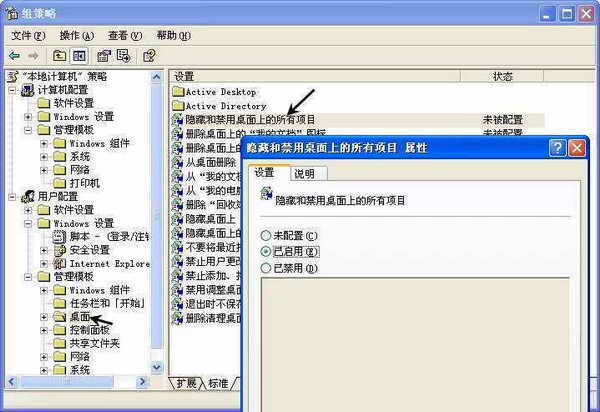The image size is (600, 412).
Task: Select the 用户配置 user icon
Action: click(27, 196)
